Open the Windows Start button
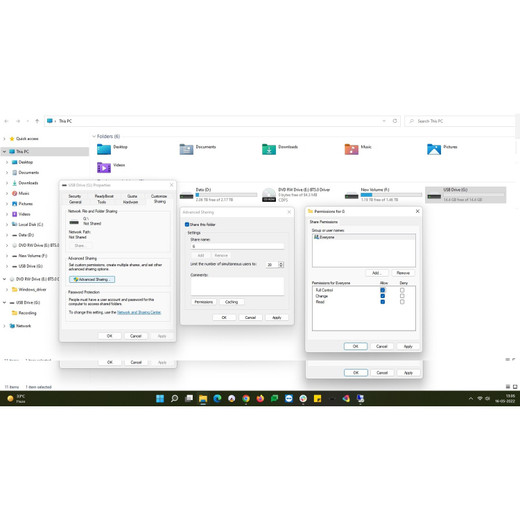Screen dimensions: 520x520 (160, 398)
